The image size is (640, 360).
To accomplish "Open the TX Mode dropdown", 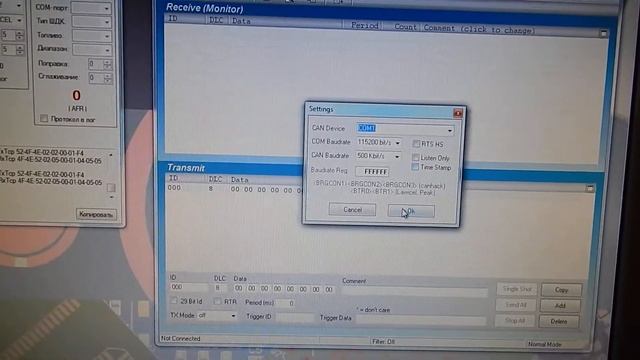I will (x=233, y=316).
